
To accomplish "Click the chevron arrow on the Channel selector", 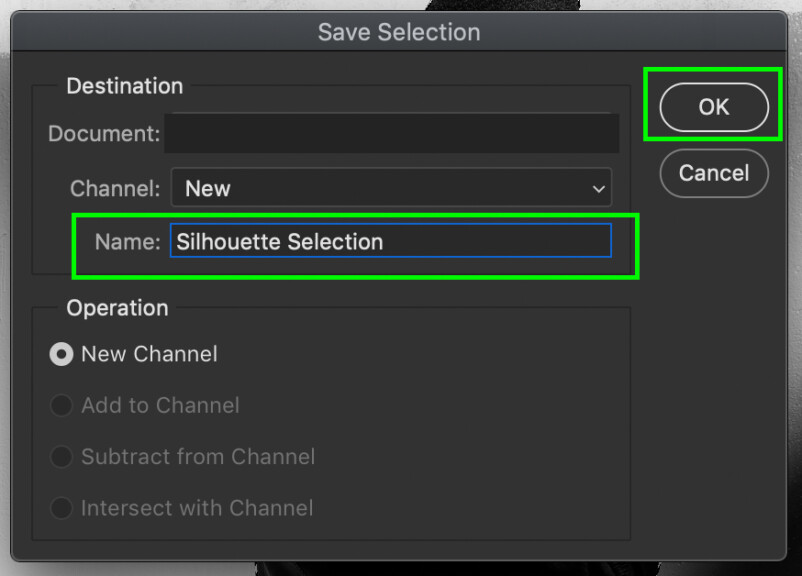I will 598,188.
